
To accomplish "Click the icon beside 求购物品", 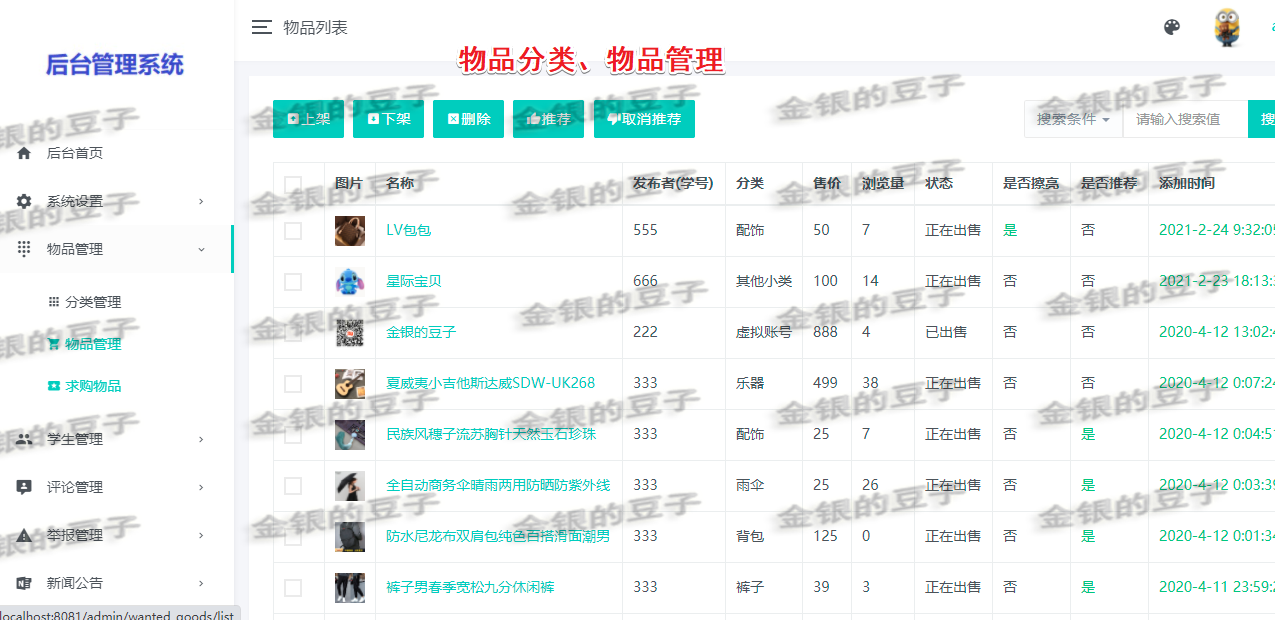I will pos(54,386).
